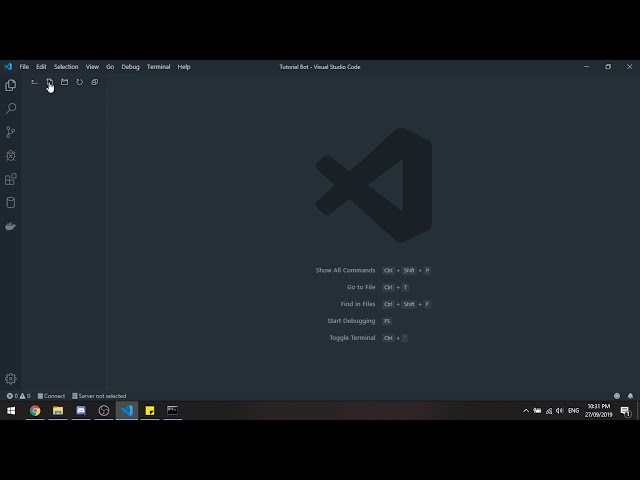Open the Selection menu
Viewport: 640px width, 480px height.
[x=66, y=67]
